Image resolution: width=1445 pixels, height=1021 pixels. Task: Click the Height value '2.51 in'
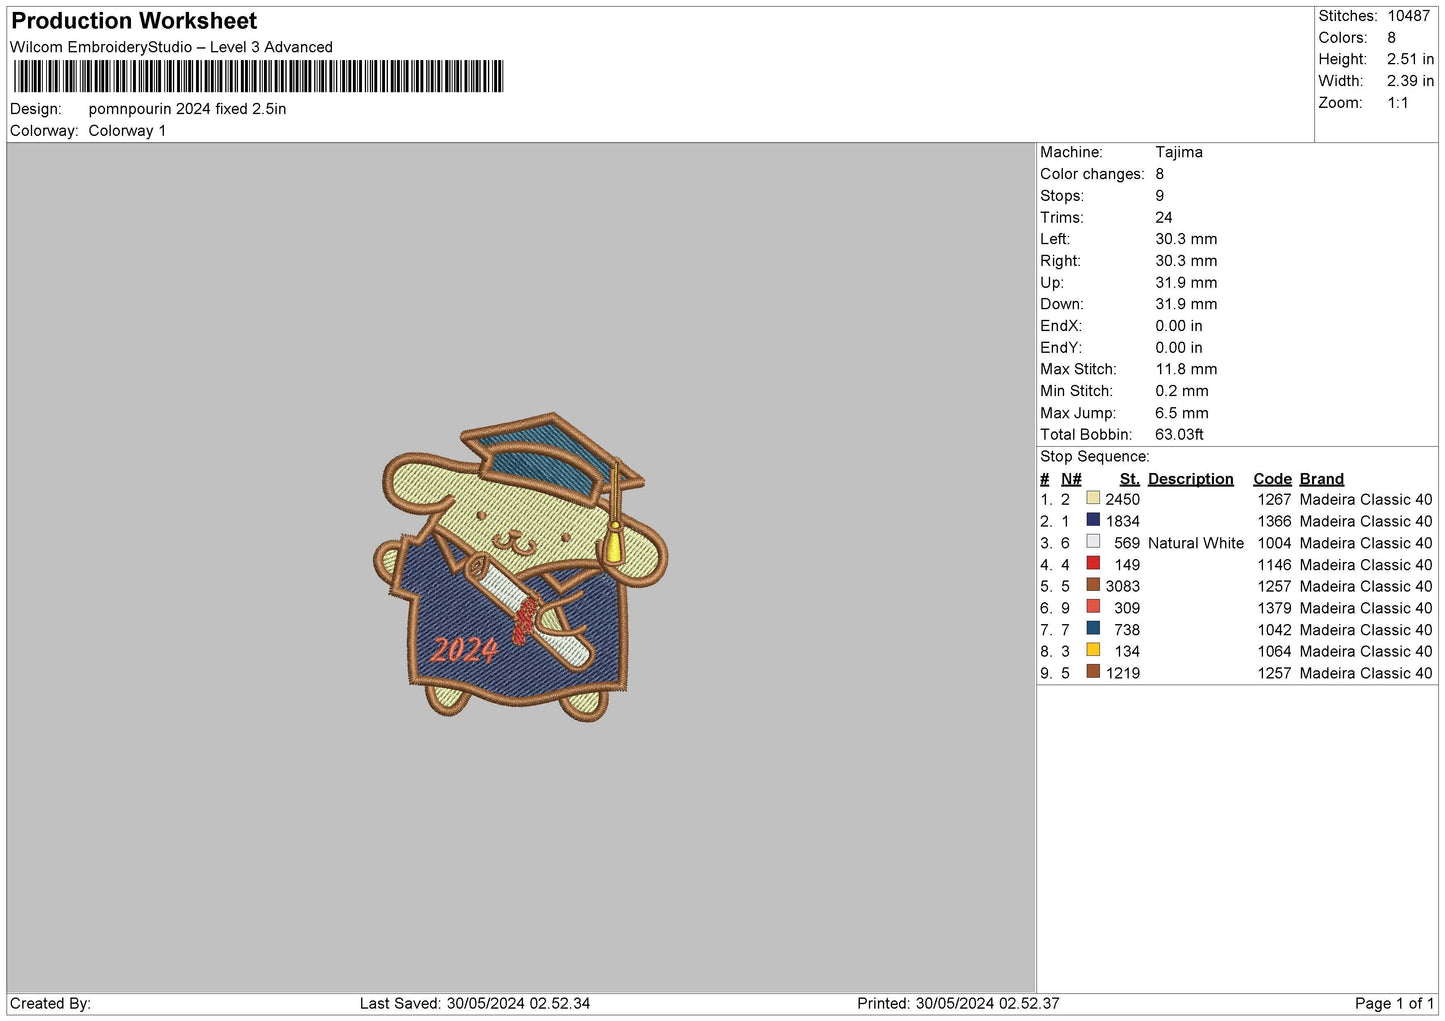click(x=1410, y=60)
